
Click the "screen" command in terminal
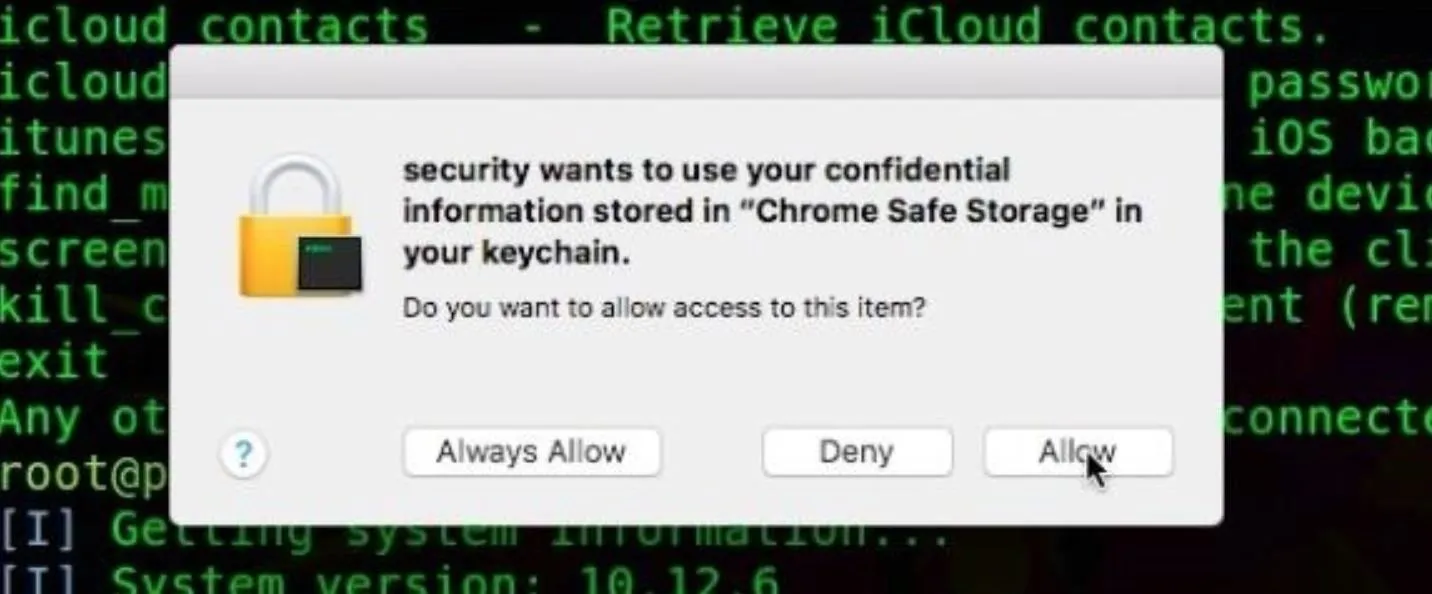coord(83,250)
